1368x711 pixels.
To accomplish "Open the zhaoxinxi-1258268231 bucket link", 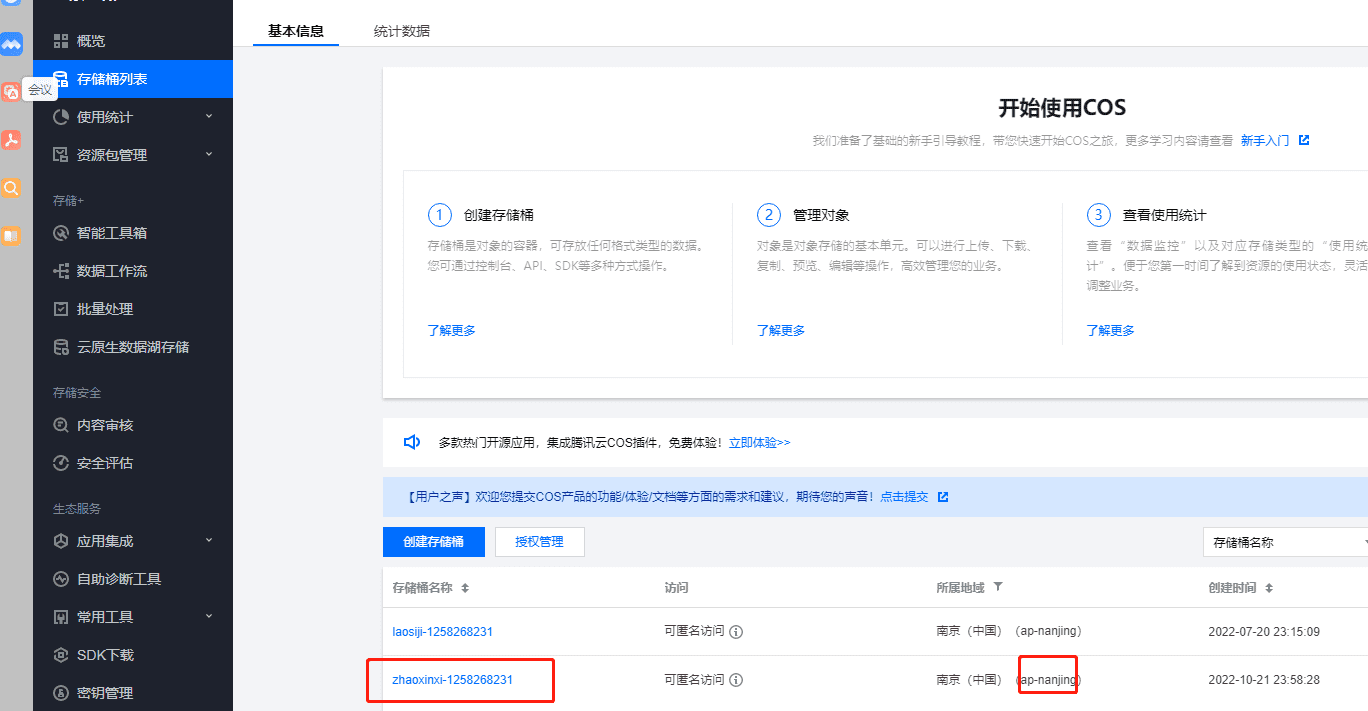I will tap(452, 680).
